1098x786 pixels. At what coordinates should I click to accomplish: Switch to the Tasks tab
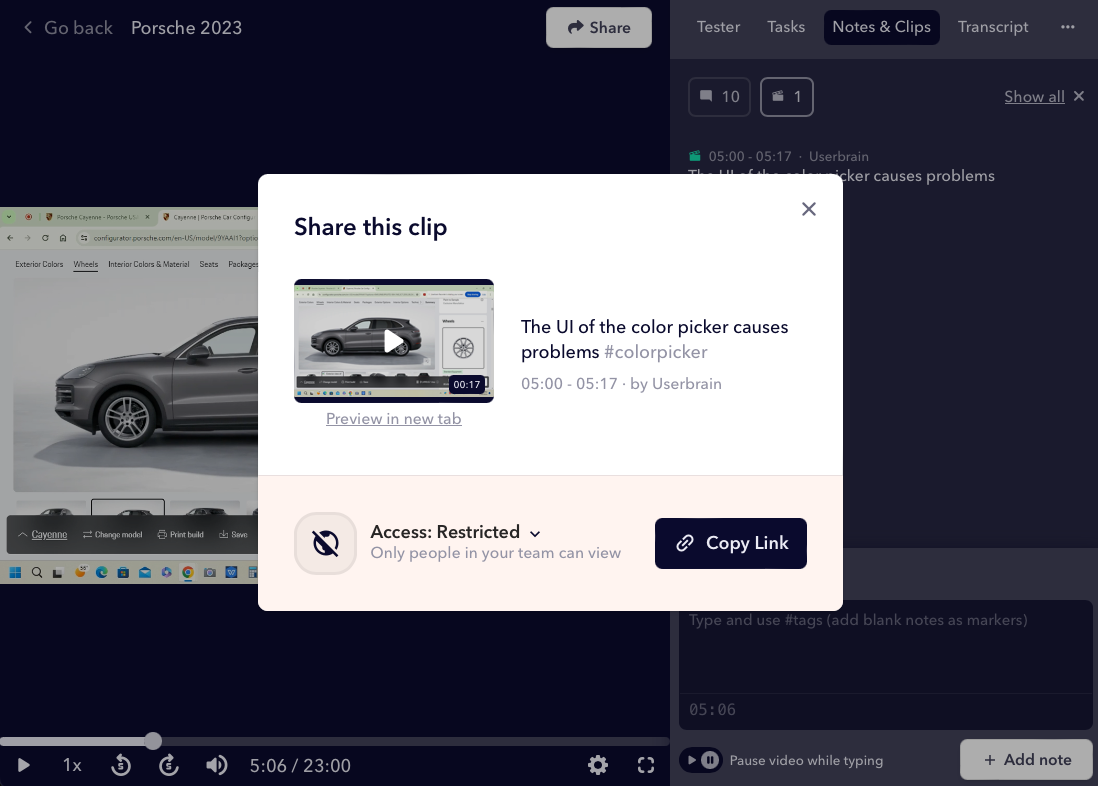(786, 27)
